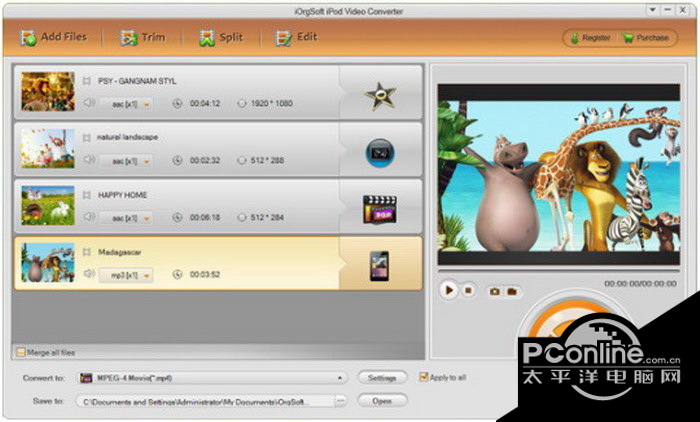
Task: Click the rename icon beside Madagascar
Action: point(87,252)
